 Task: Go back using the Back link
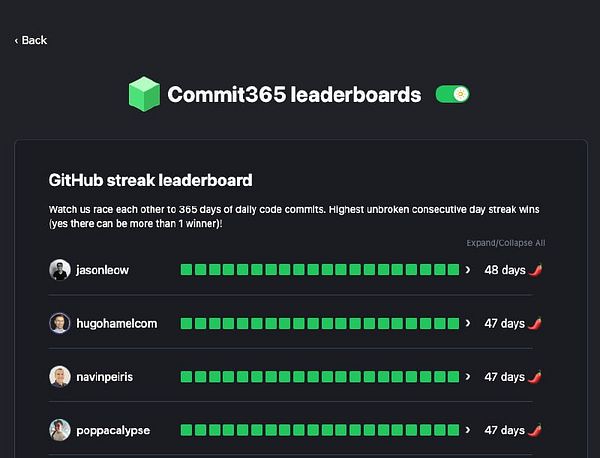[31, 40]
